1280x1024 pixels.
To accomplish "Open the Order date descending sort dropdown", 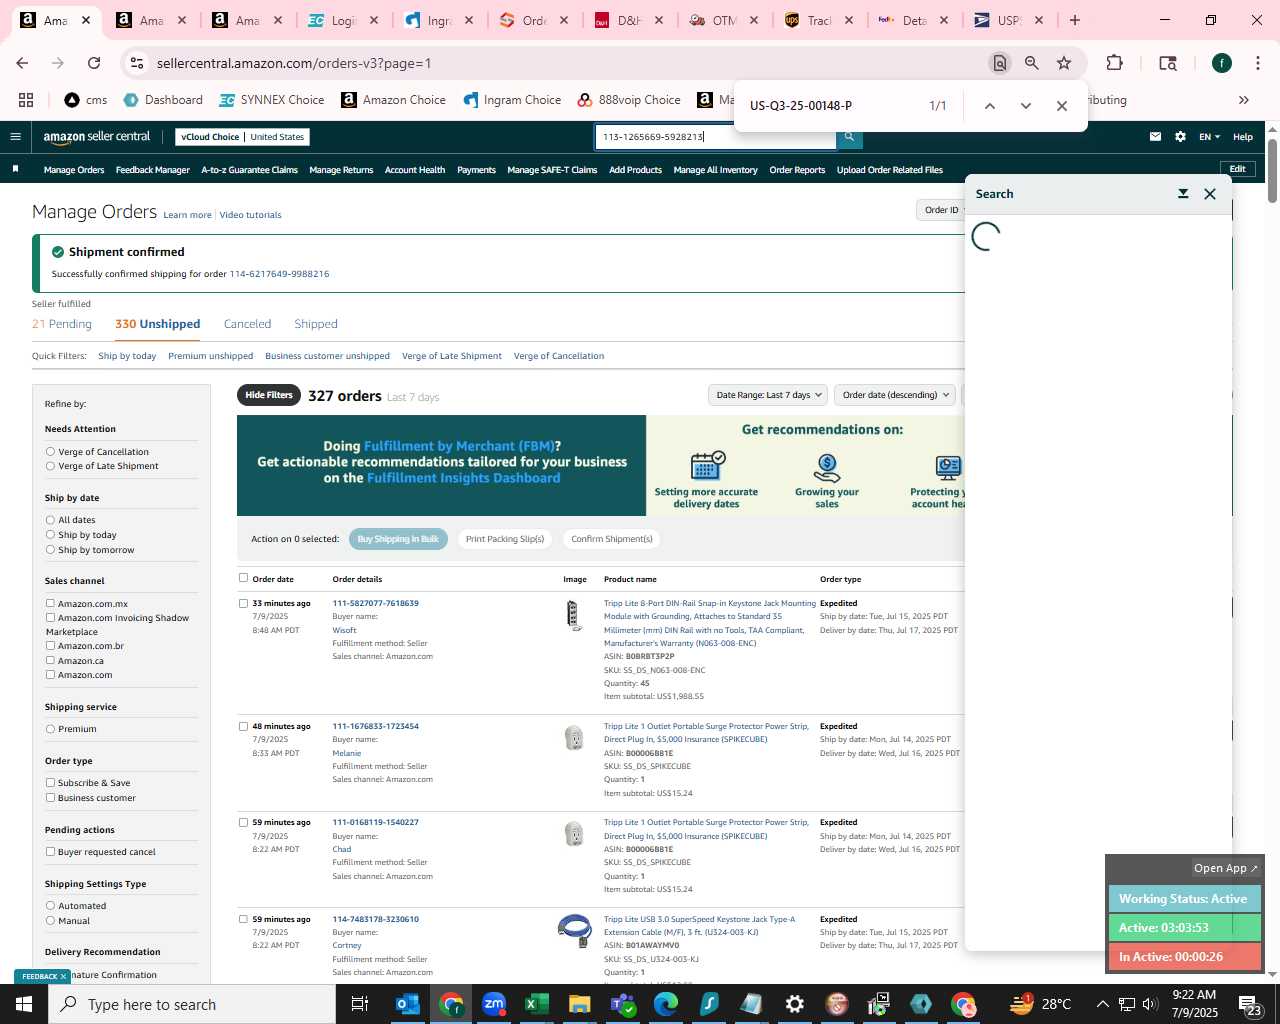I will pyautogui.click(x=895, y=395).
